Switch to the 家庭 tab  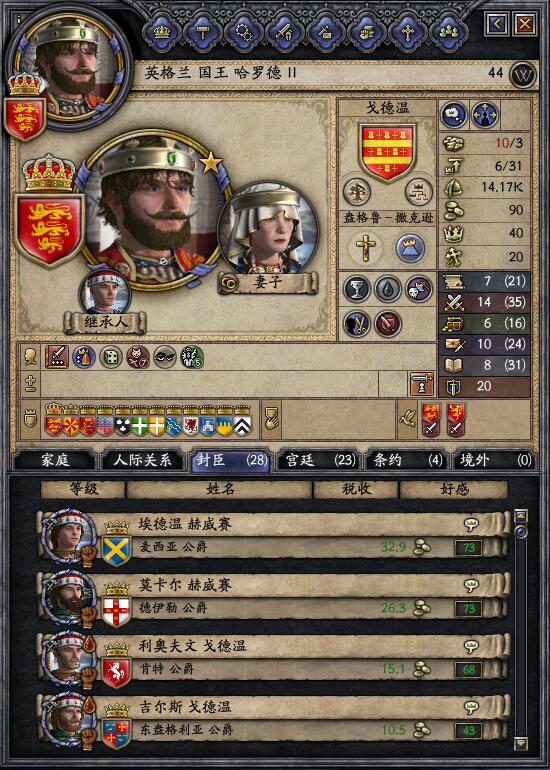tap(55, 460)
